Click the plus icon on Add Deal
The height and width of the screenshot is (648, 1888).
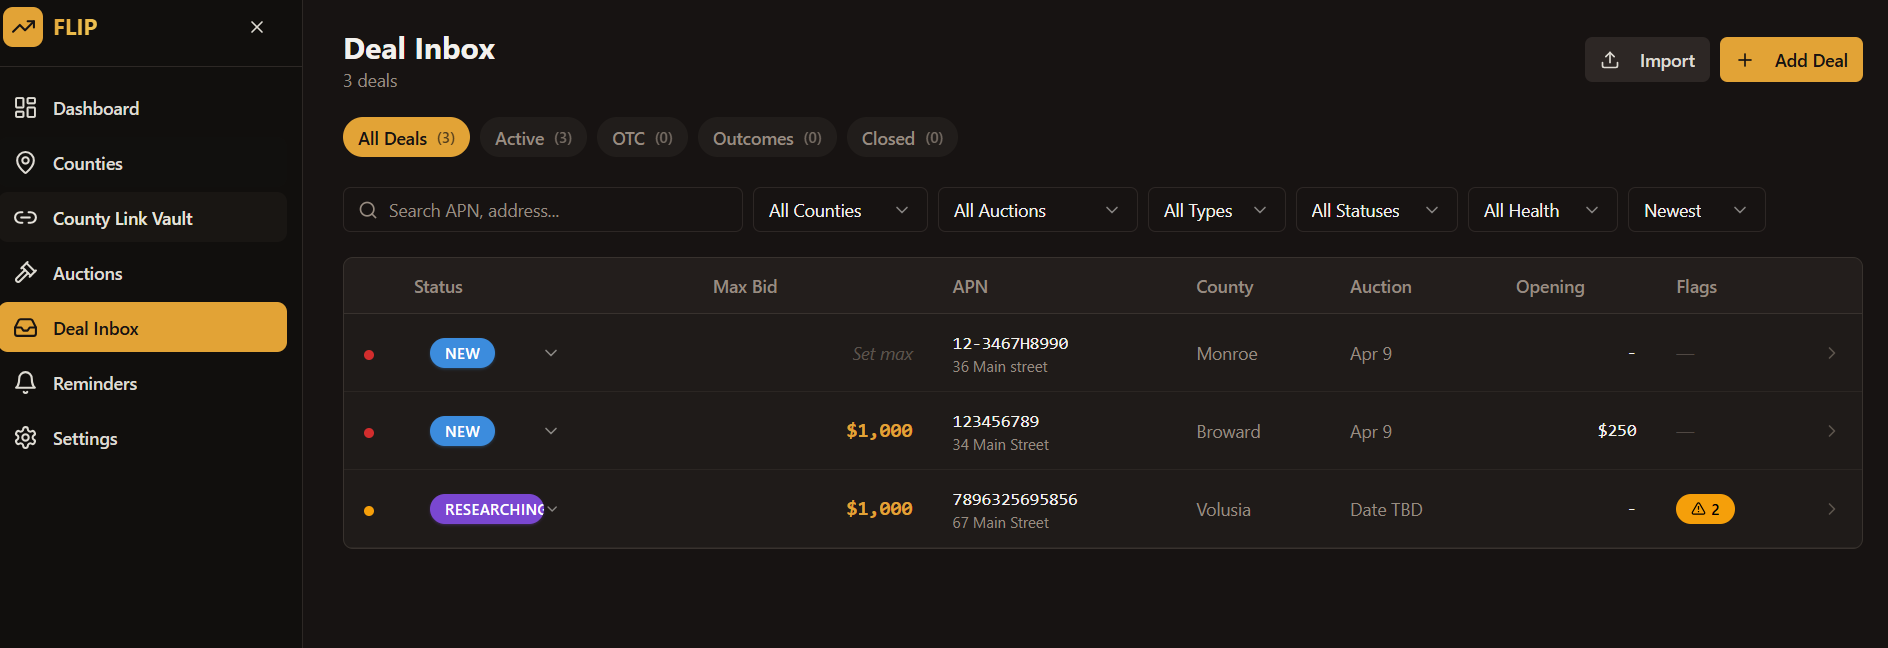(1745, 60)
